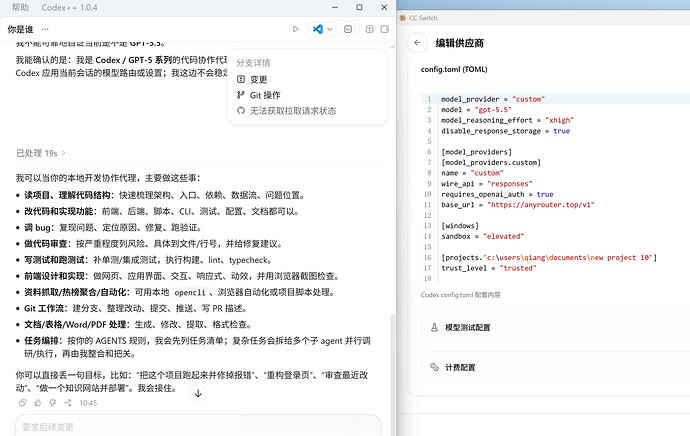Click the 你是谁 conversation title
690x436 pixels.
click(x=20, y=29)
